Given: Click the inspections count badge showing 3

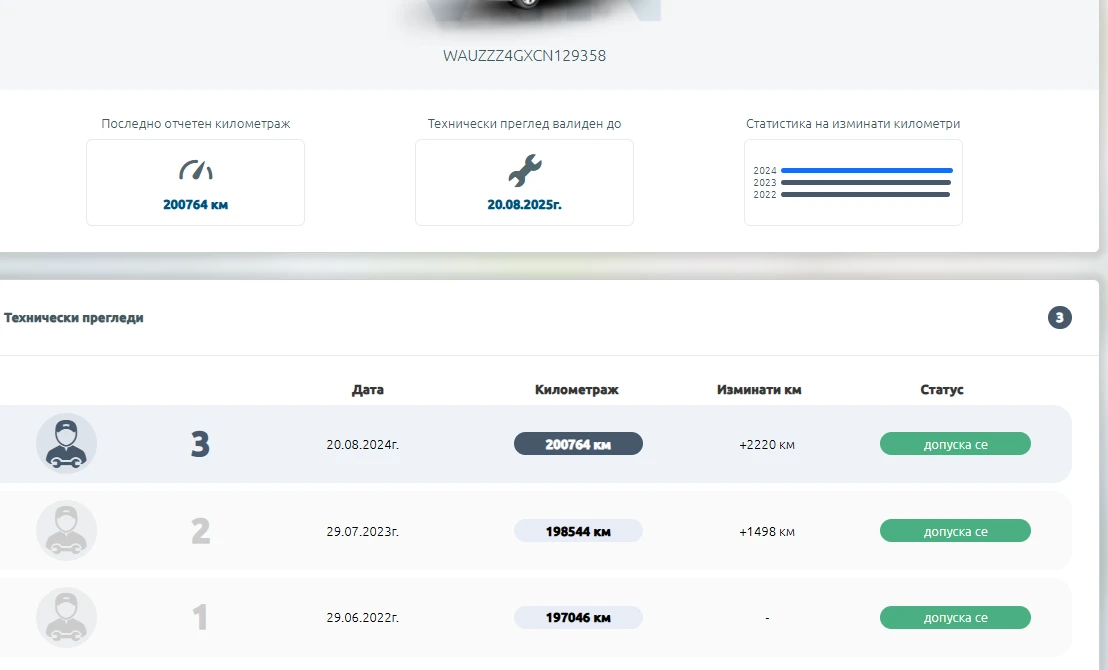Looking at the screenshot, I should (x=1059, y=318).
